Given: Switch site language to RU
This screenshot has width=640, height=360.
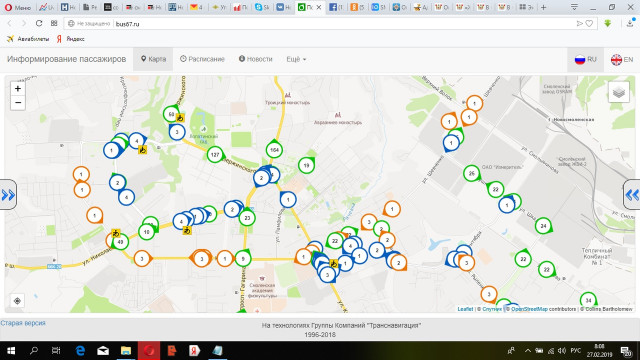Looking at the screenshot, I should [x=585, y=60].
